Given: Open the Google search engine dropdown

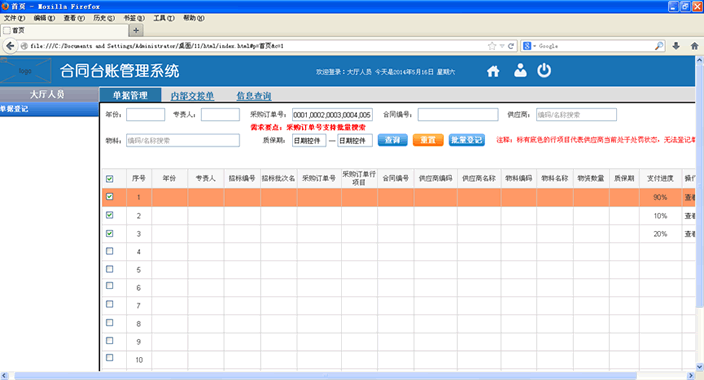Looking at the screenshot, I should (x=529, y=46).
